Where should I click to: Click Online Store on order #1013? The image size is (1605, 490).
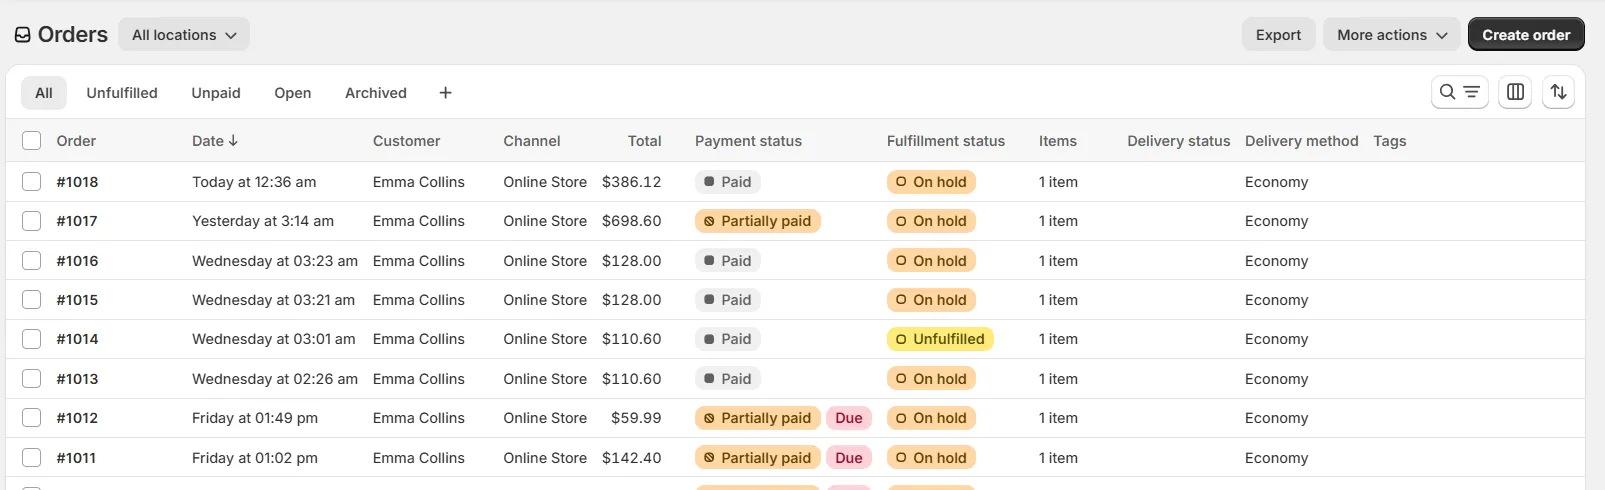545,379
